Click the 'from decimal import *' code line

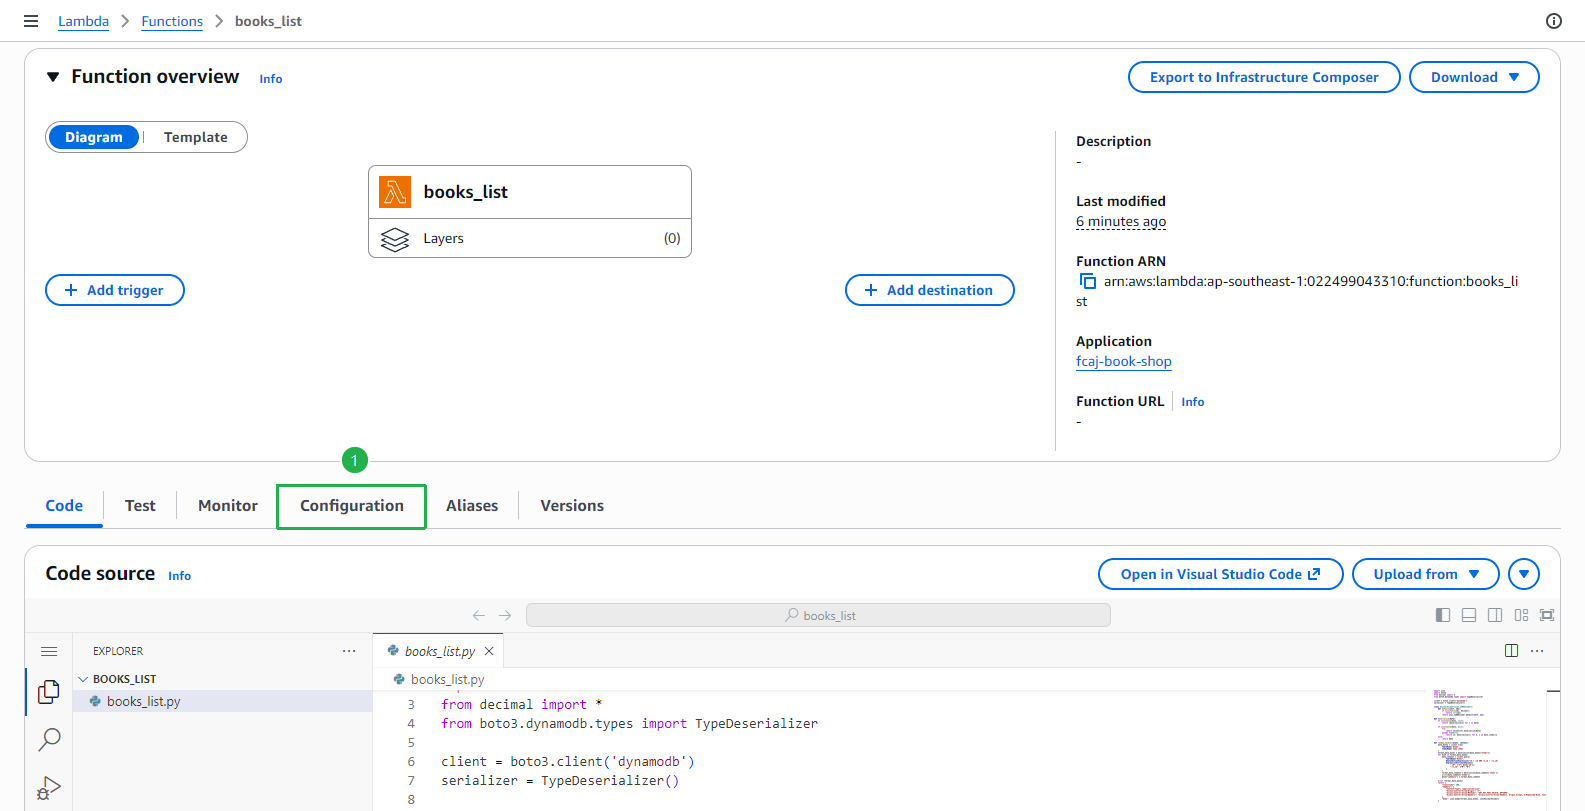[x=521, y=704]
